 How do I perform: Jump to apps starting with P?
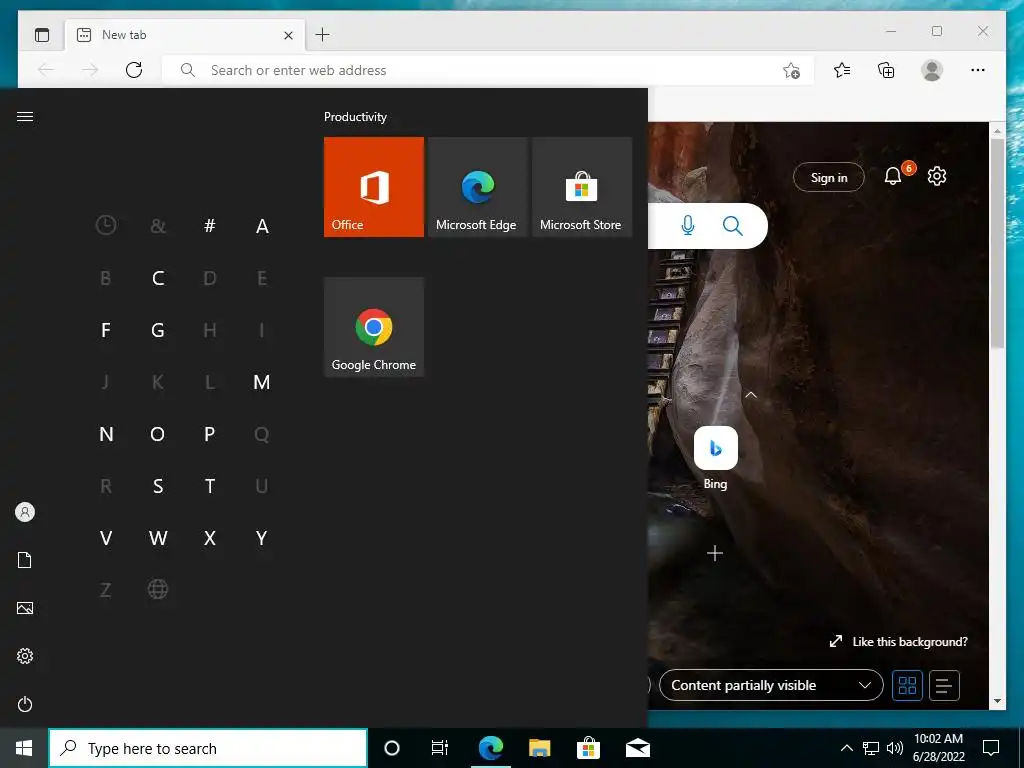pyautogui.click(x=210, y=434)
